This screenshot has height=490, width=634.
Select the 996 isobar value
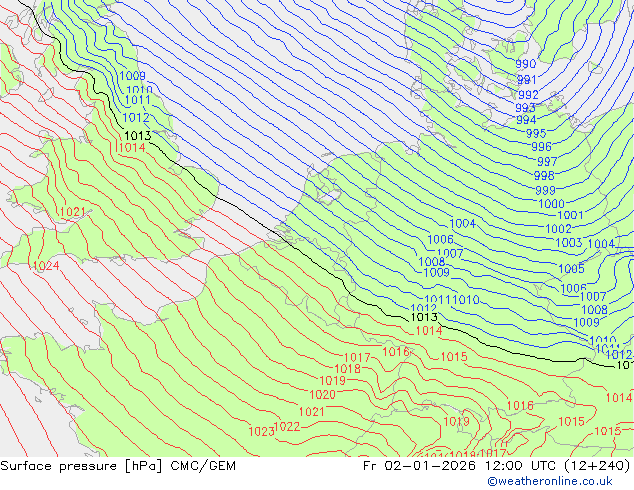coord(541,147)
